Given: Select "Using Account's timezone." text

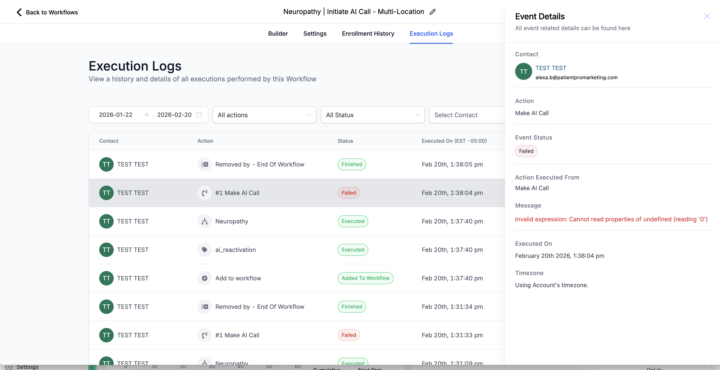Looking at the screenshot, I should click(551, 285).
